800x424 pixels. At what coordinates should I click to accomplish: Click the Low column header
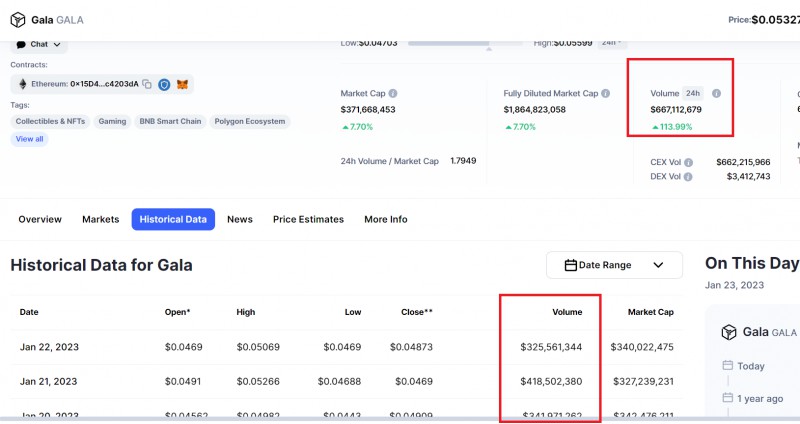pyautogui.click(x=353, y=312)
